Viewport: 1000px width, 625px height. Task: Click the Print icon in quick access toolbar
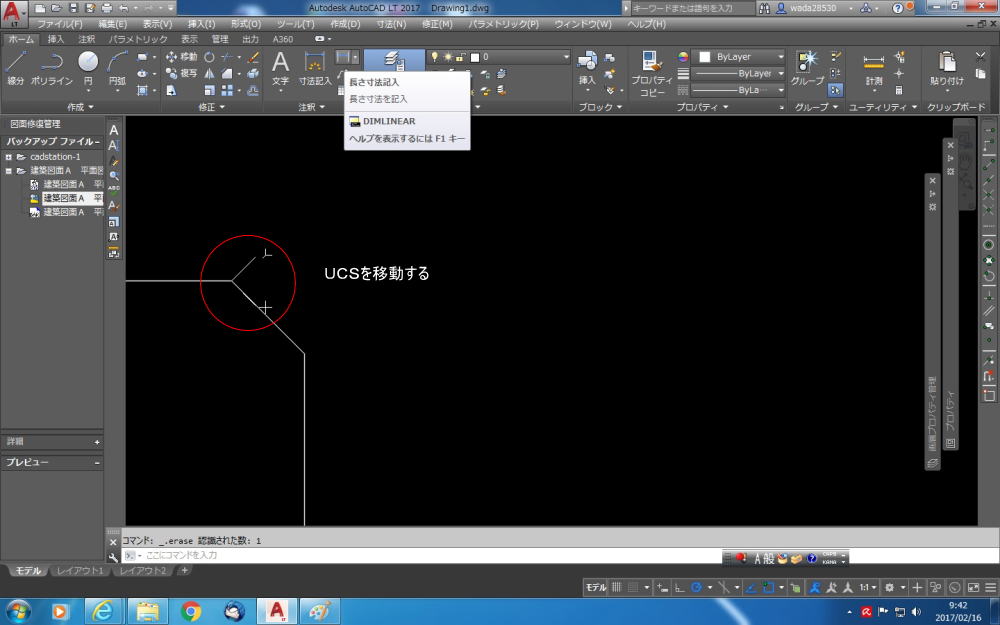tap(107, 8)
